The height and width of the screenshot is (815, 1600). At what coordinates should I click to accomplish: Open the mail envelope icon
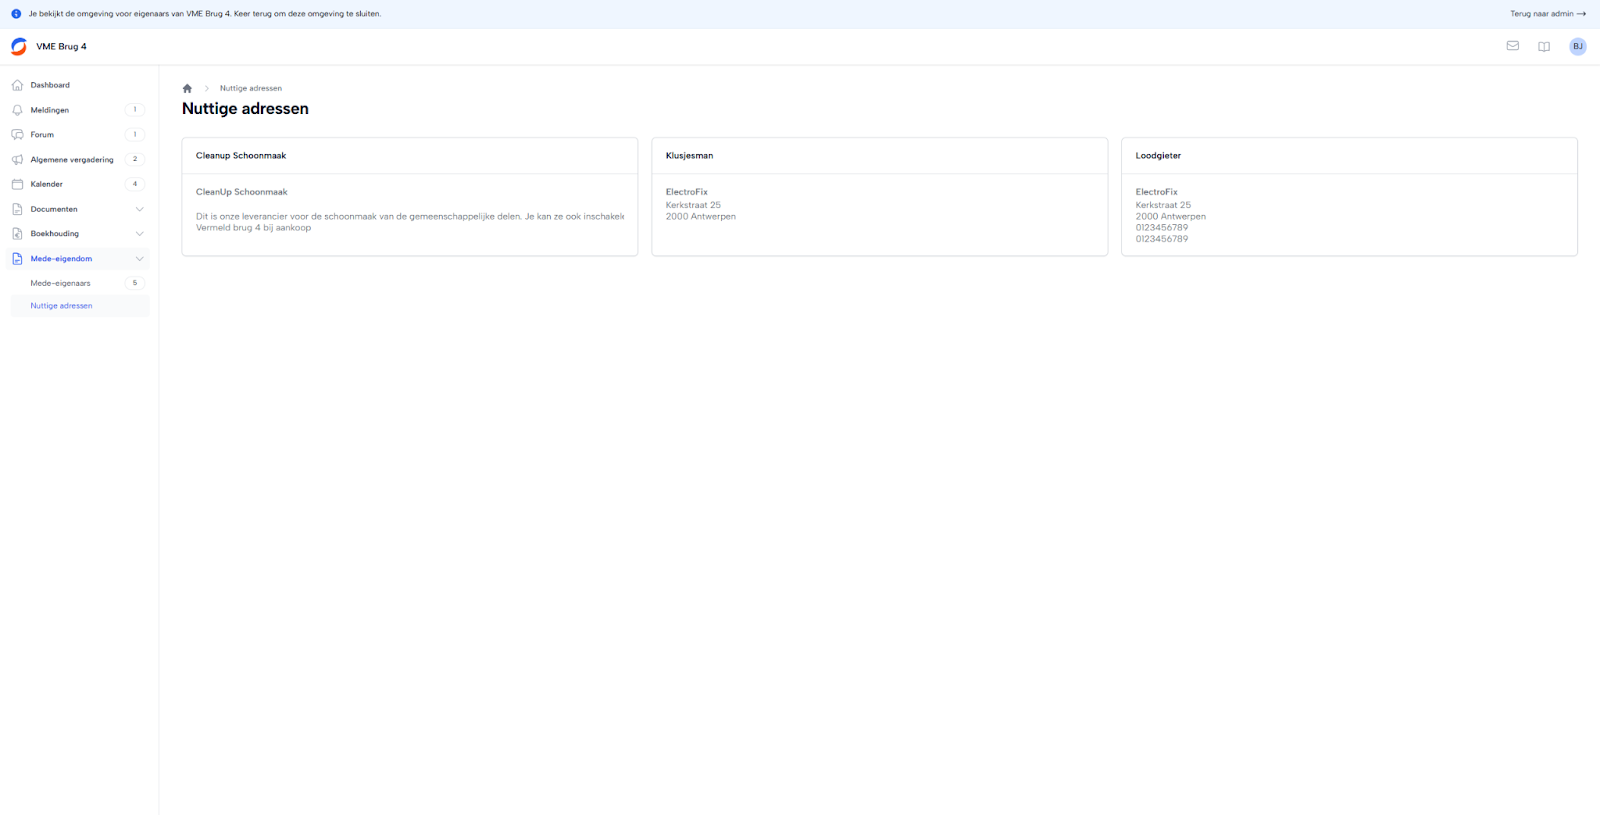click(x=1512, y=46)
